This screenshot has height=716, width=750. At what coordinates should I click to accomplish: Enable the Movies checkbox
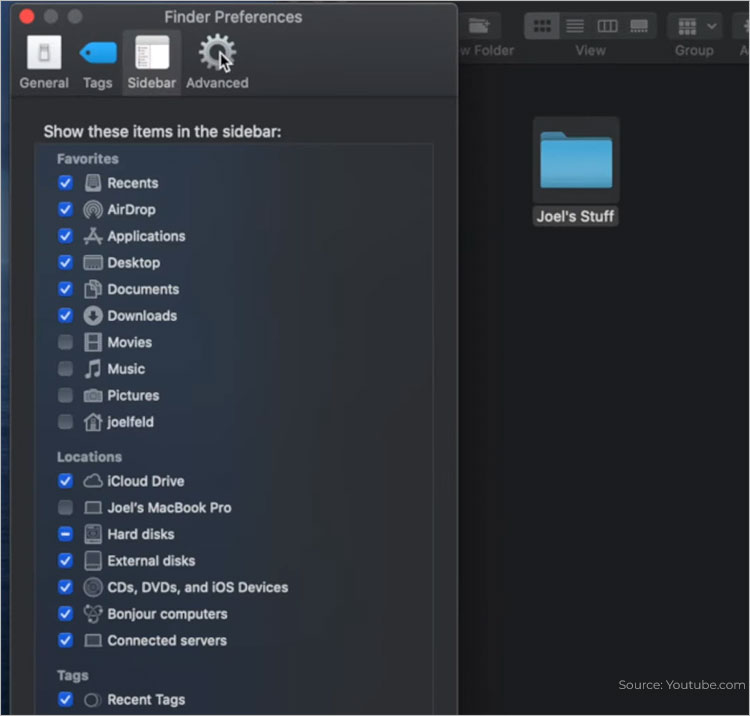(66, 342)
